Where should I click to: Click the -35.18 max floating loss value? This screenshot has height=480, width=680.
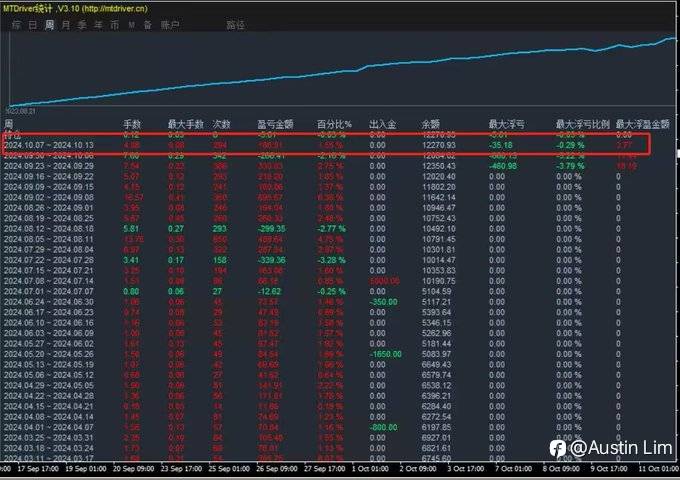click(x=500, y=145)
